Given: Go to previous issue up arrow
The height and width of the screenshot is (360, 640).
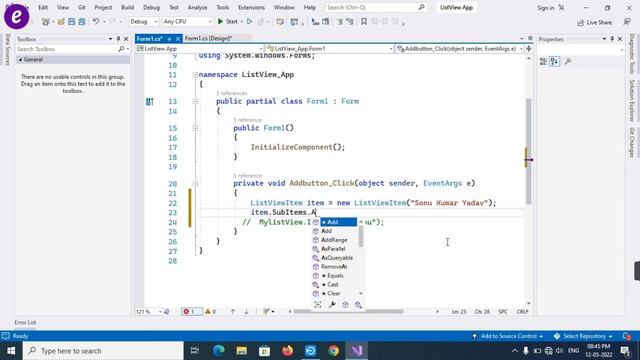Looking at the screenshot, I should coord(233,311).
